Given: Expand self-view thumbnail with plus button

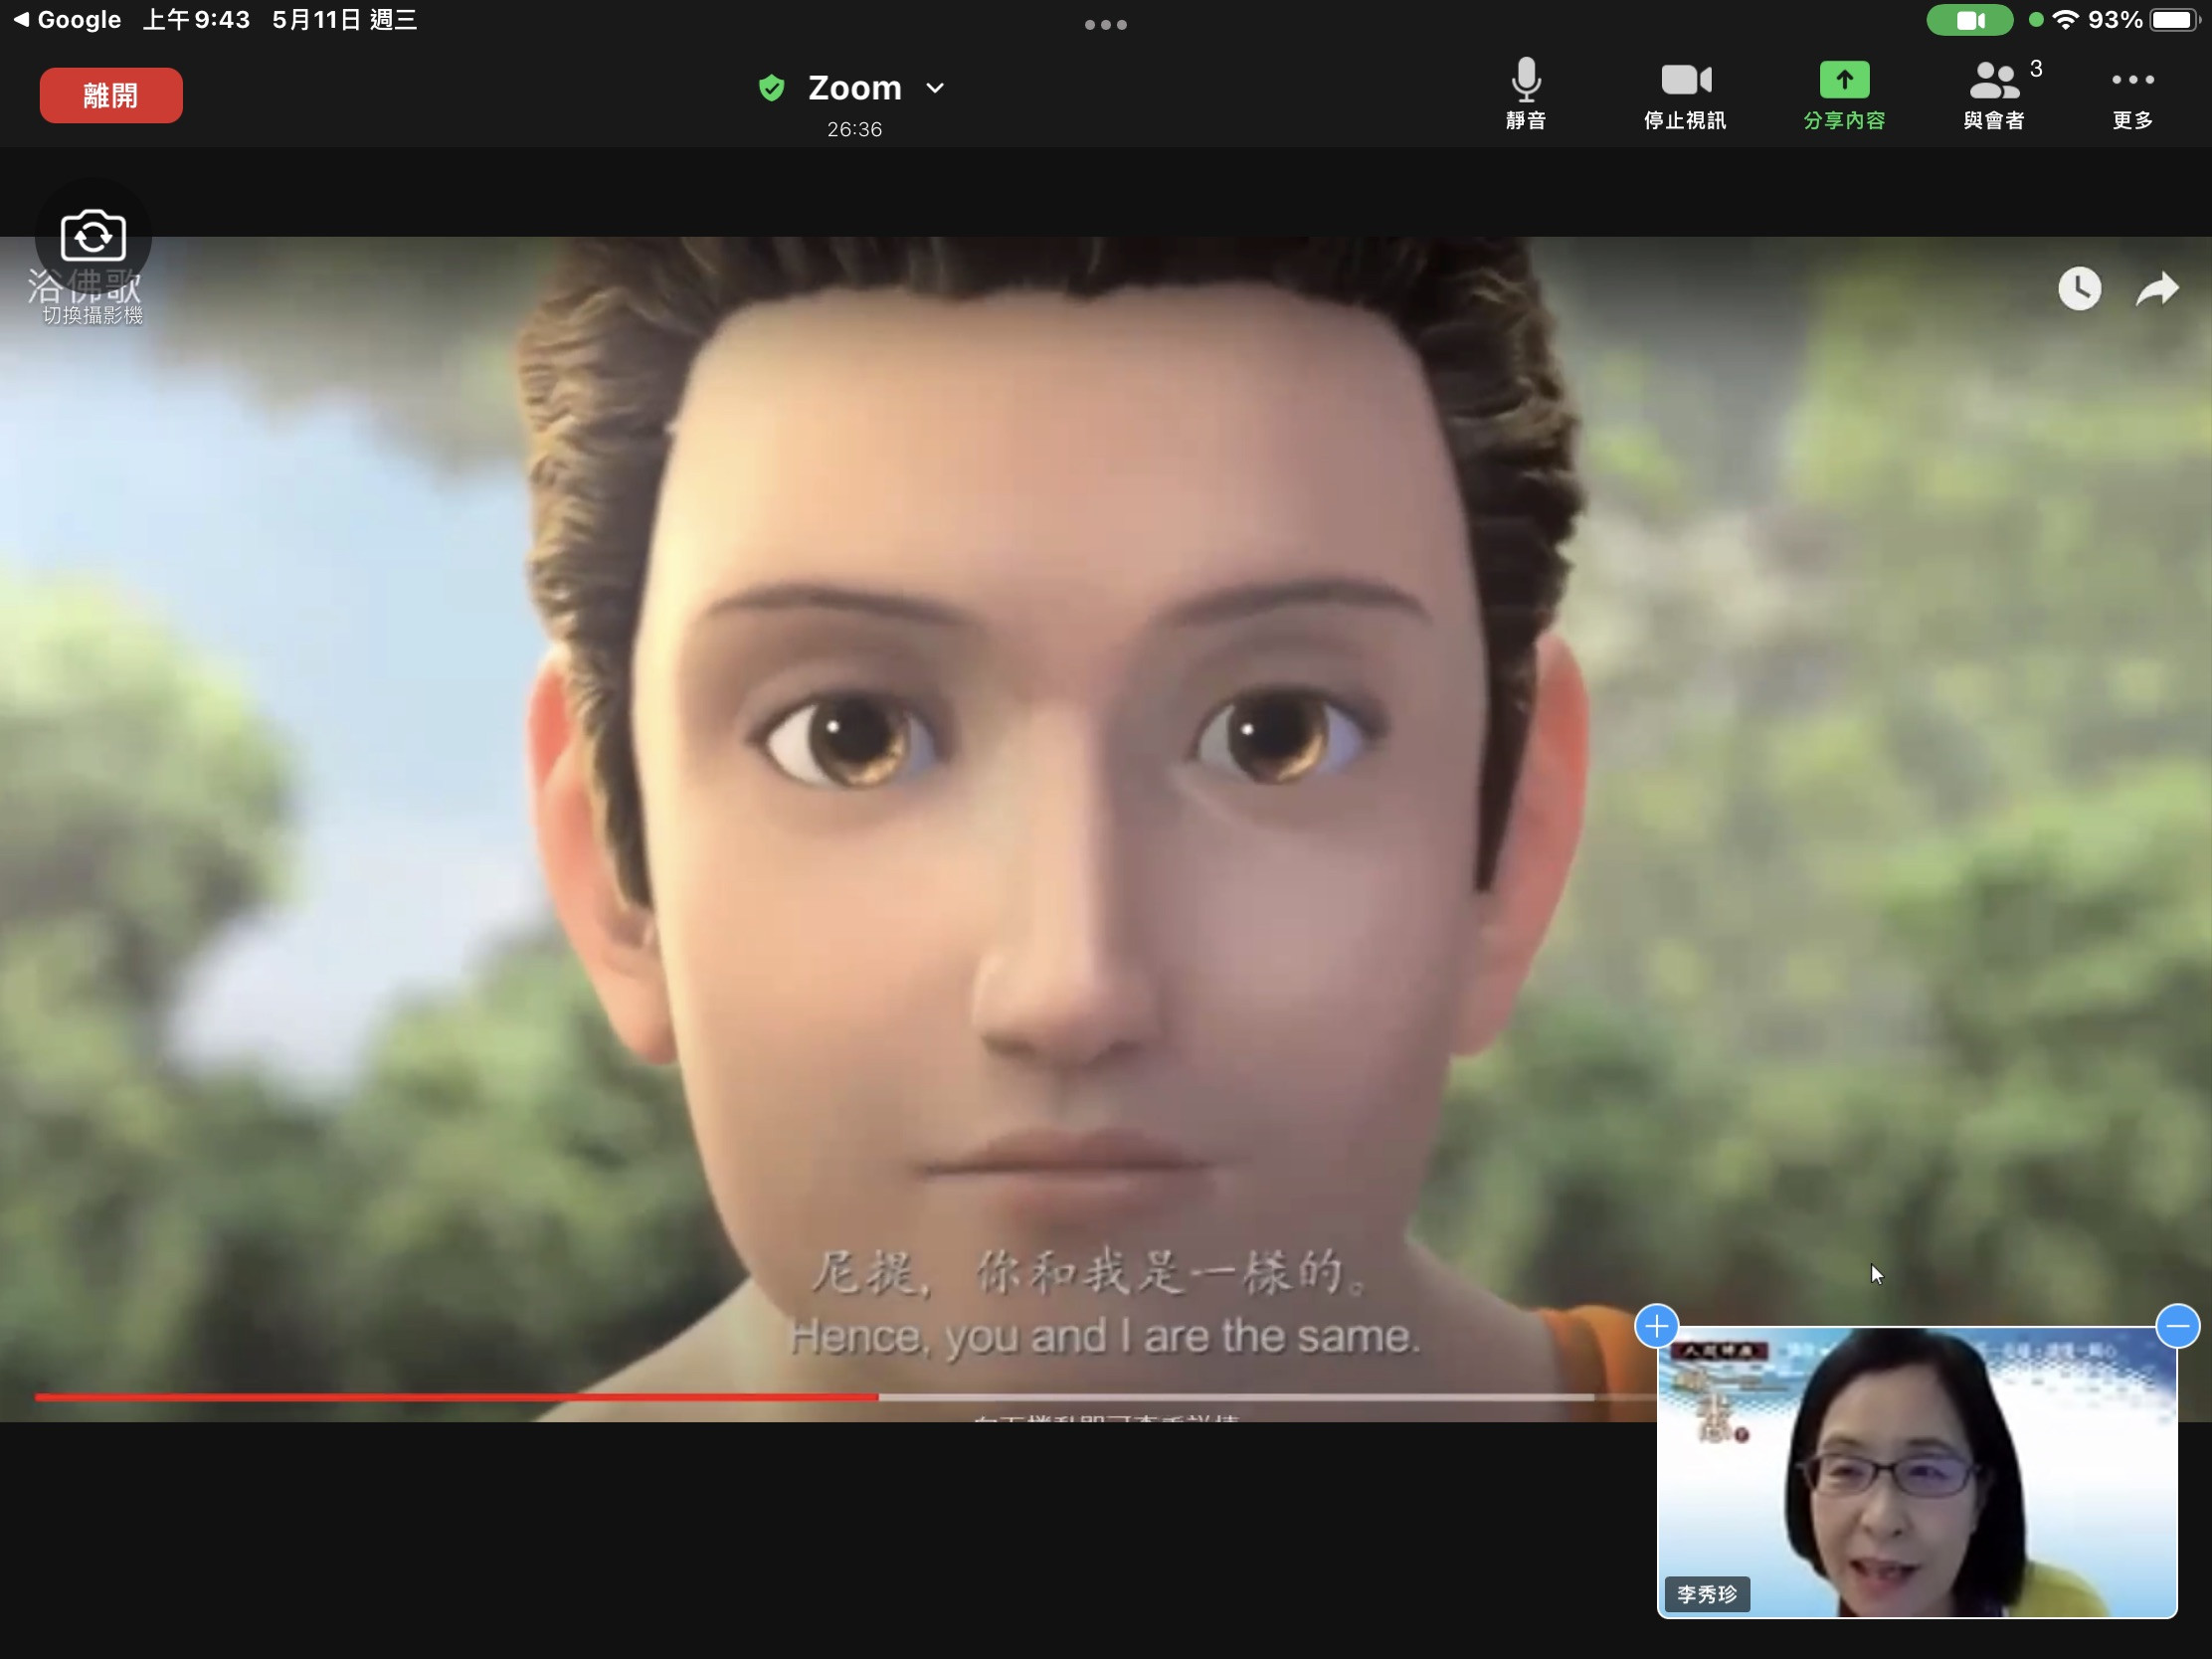Looking at the screenshot, I should [x=1656, y=1326].
